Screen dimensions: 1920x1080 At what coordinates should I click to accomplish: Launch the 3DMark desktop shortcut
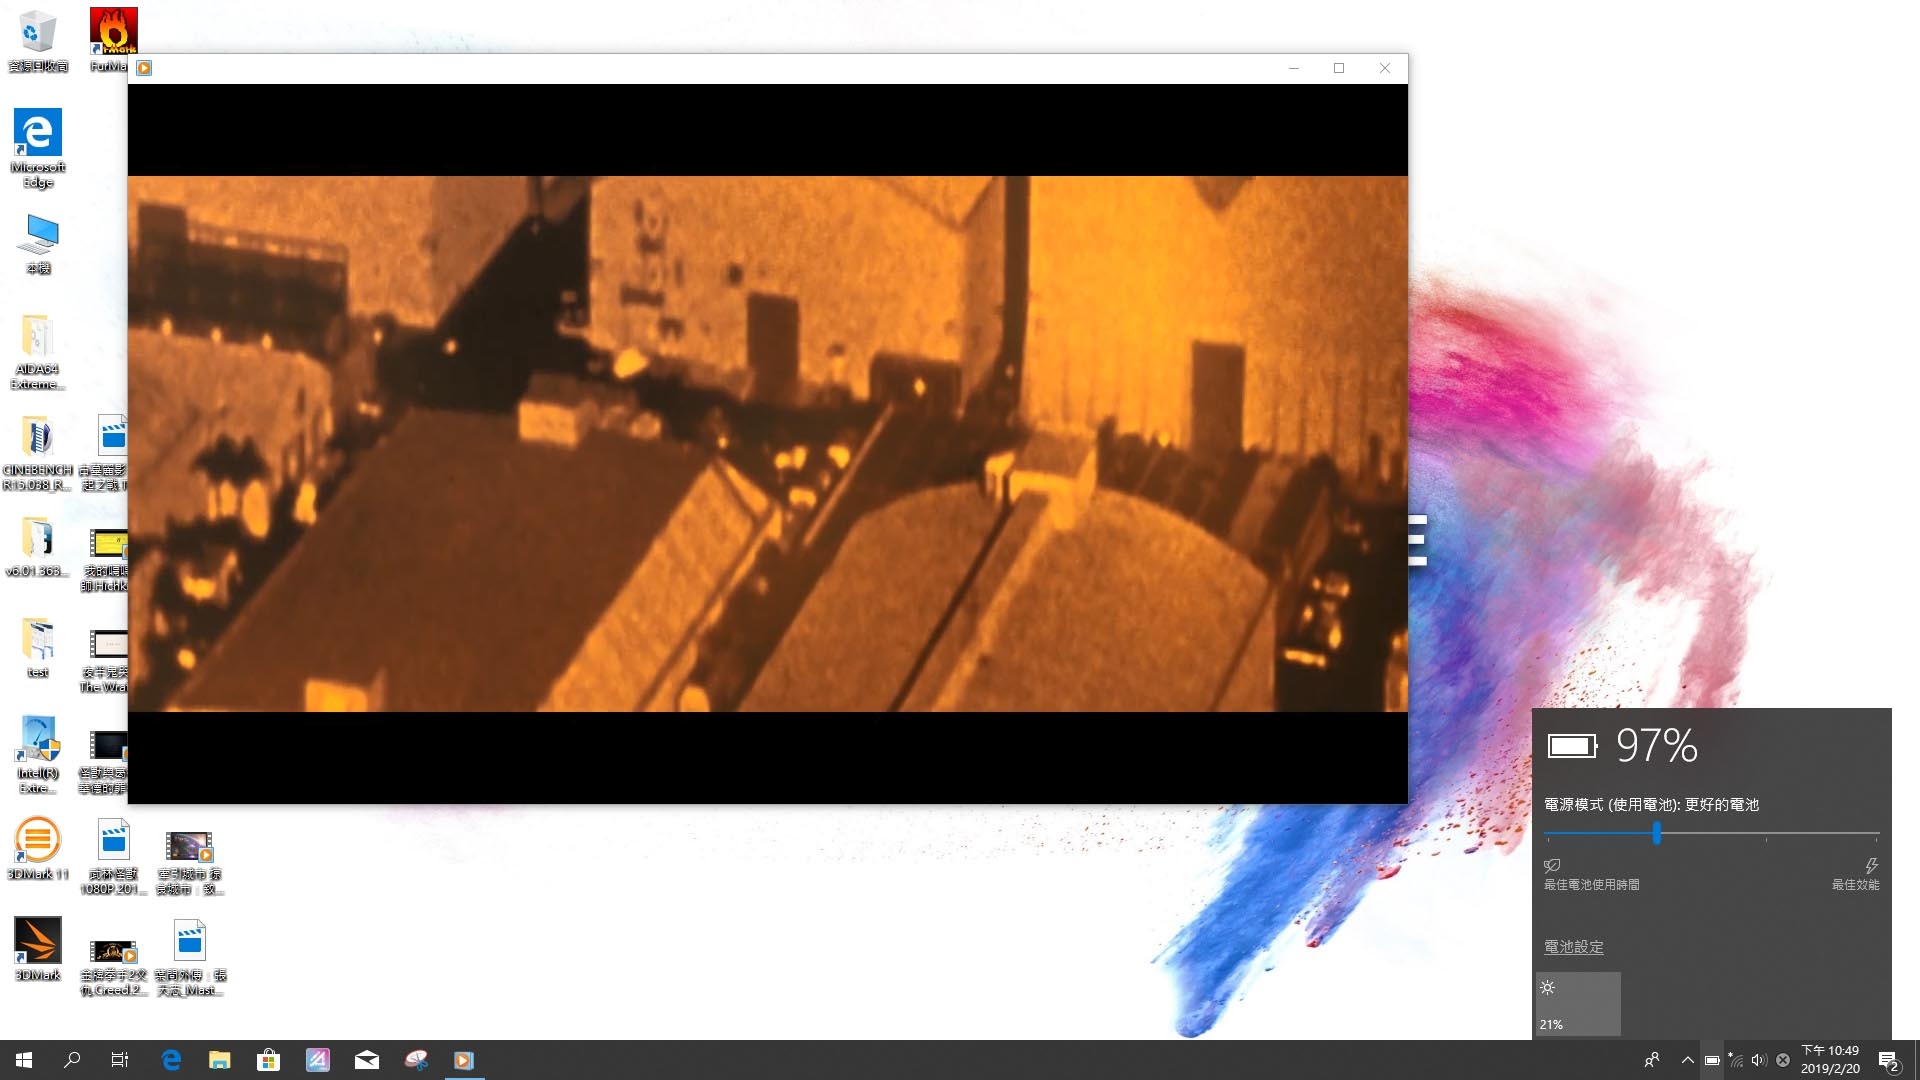tap(38, 950)
